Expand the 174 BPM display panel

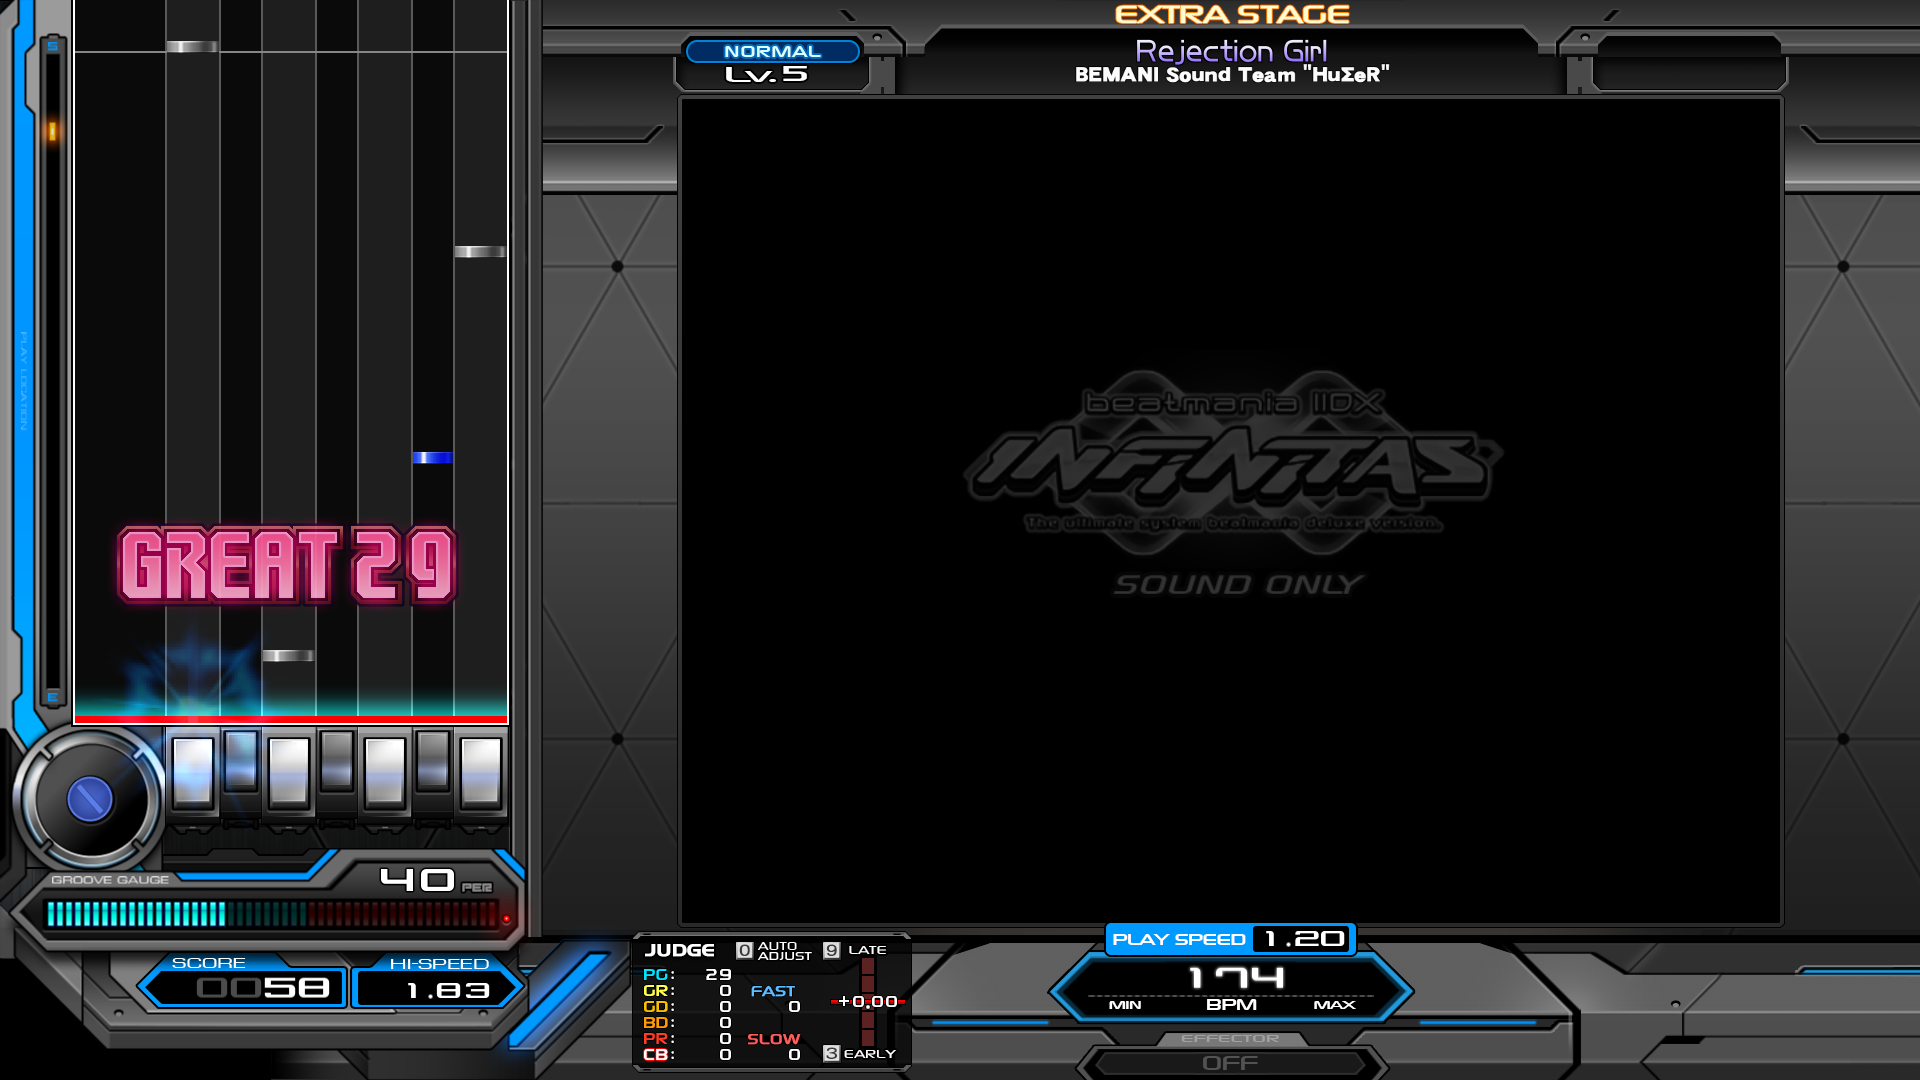click(x=1232, y=987)
